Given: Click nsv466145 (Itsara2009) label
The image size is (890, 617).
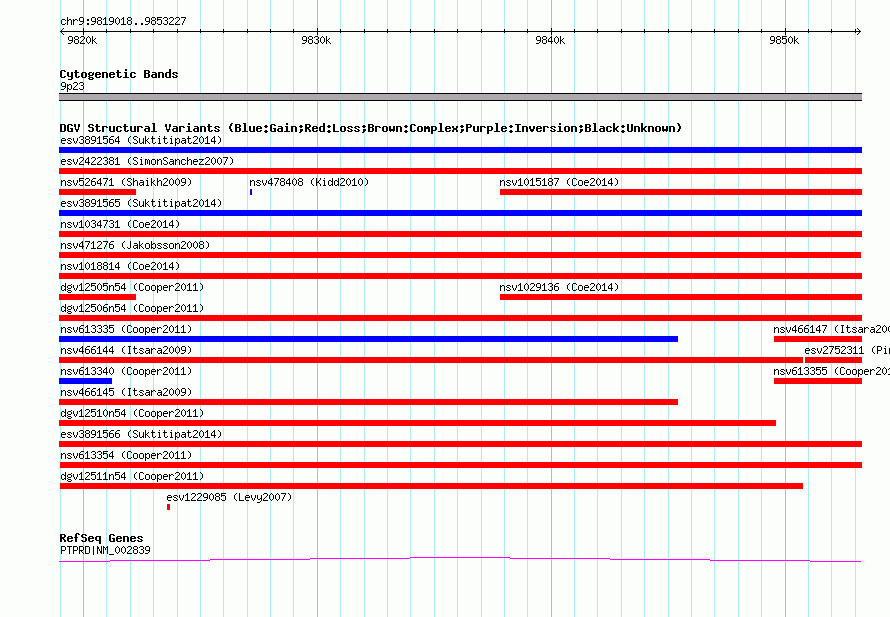Looking at the screenshot, I should click(126, 392).
